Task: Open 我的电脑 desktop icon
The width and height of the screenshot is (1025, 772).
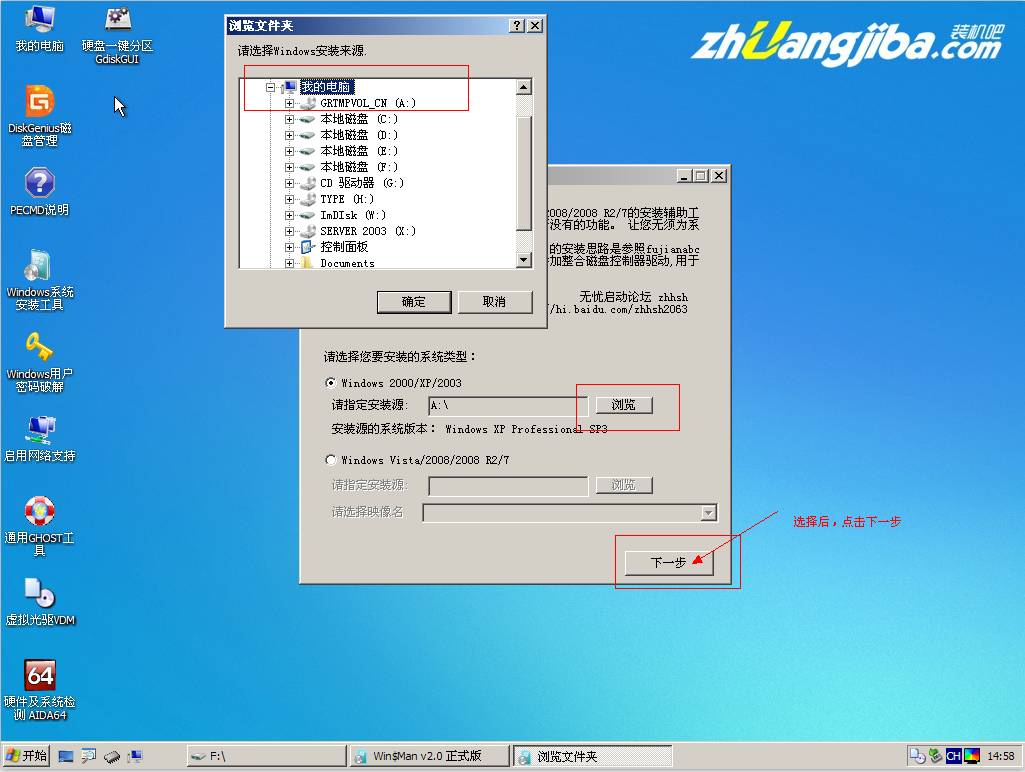Action: [38, 22]
